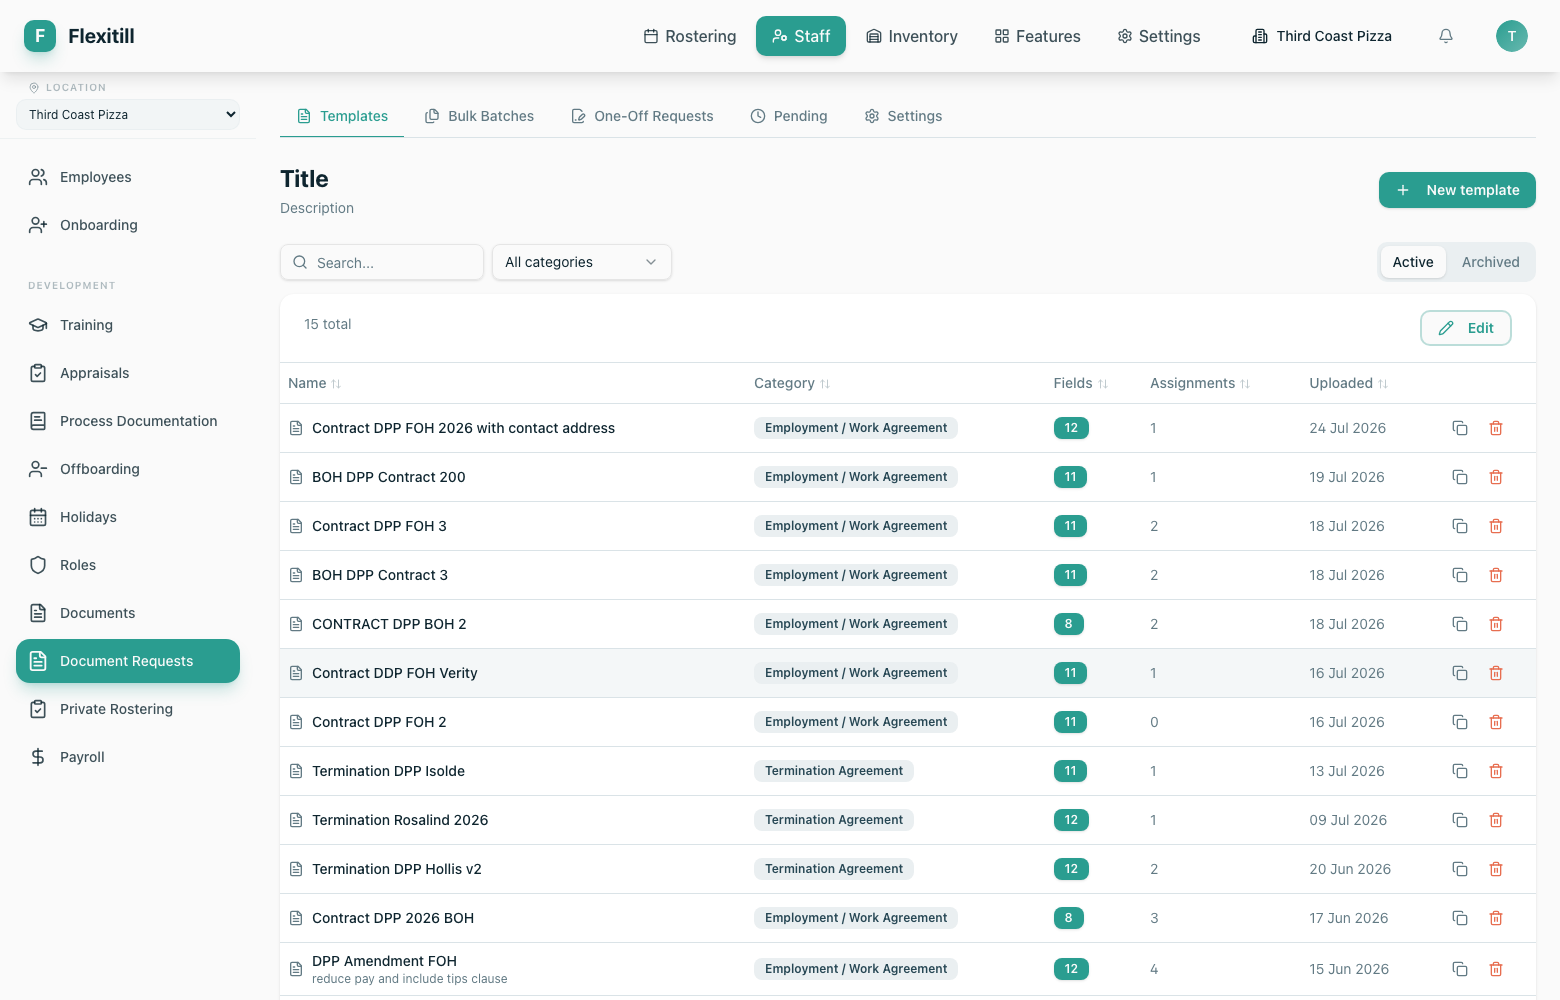Duplicate Termination DPP Hollis v2 template

[1460, 869]
